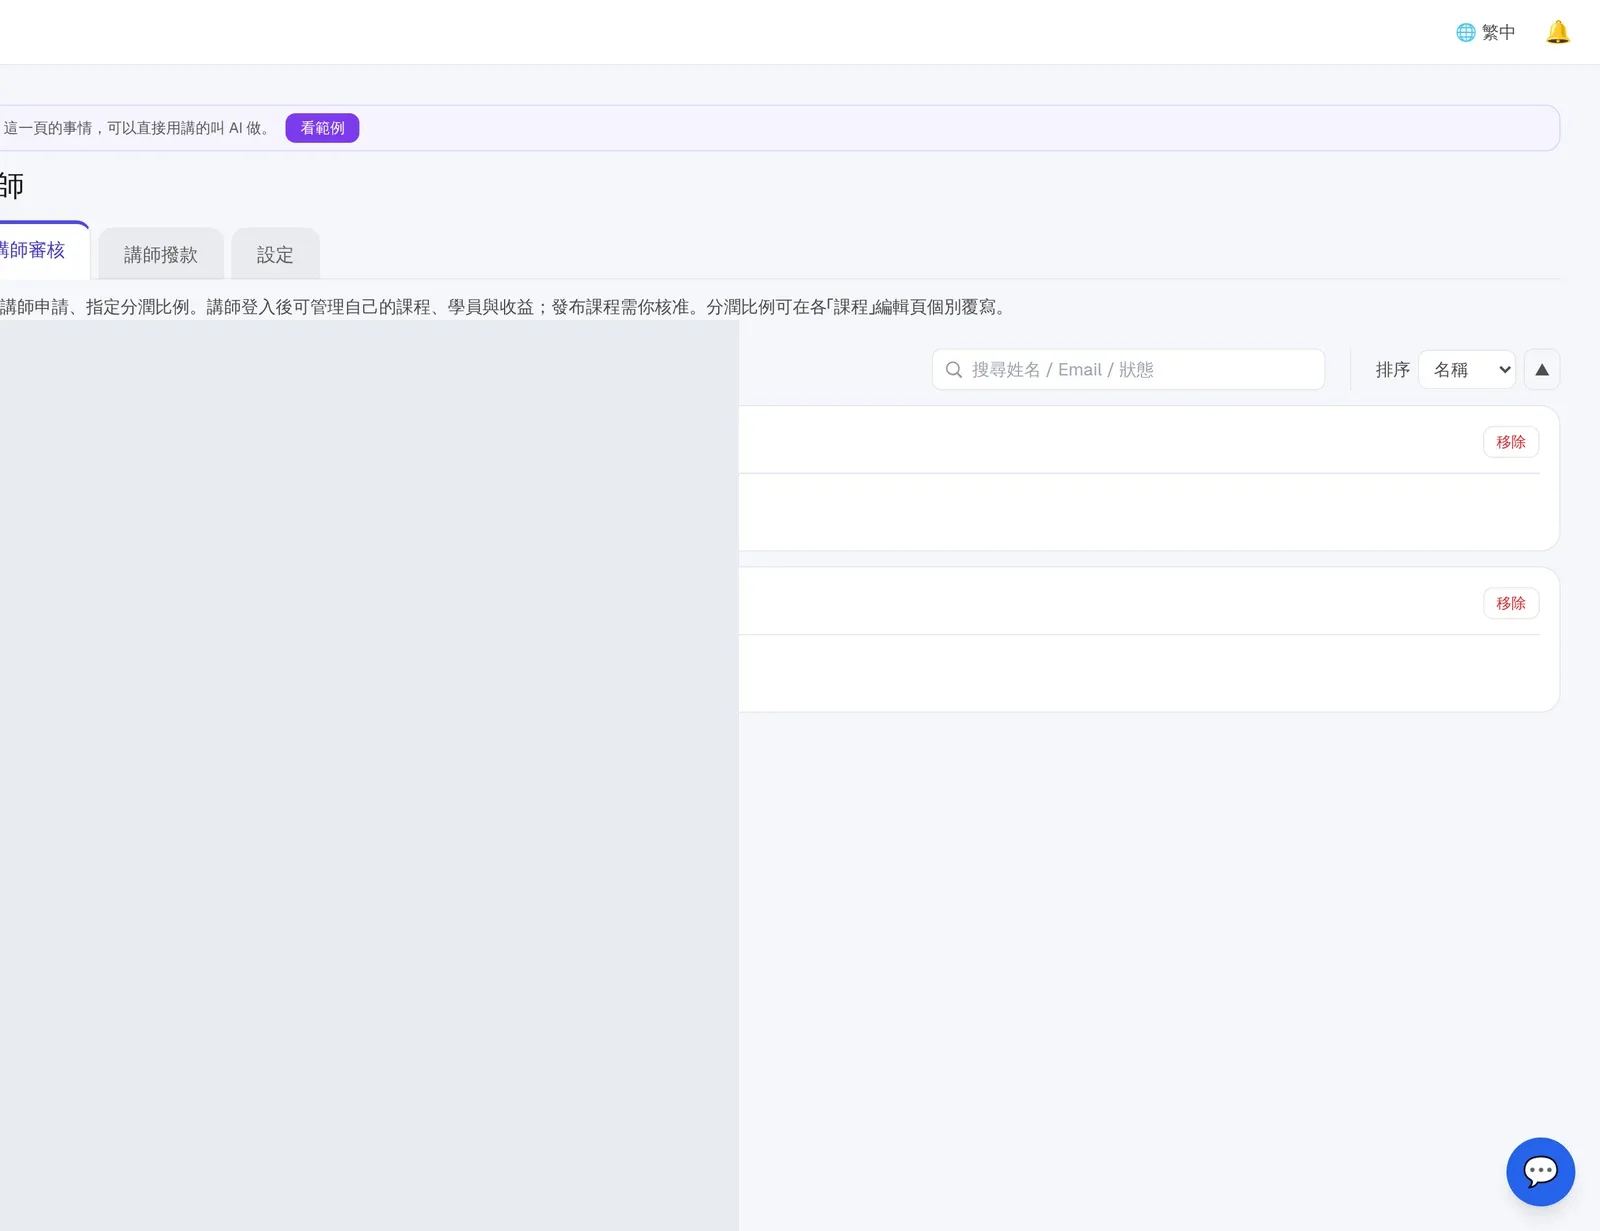Click 移除 on the second instructor card
The height and width of the screenshot is (1231, 1600).
click(x=1510, y=603)
